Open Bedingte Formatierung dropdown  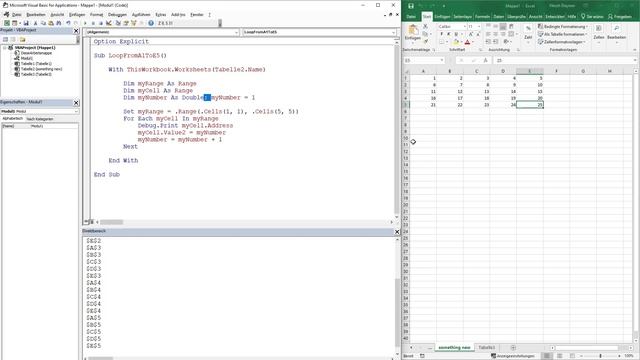coord(563,27)
